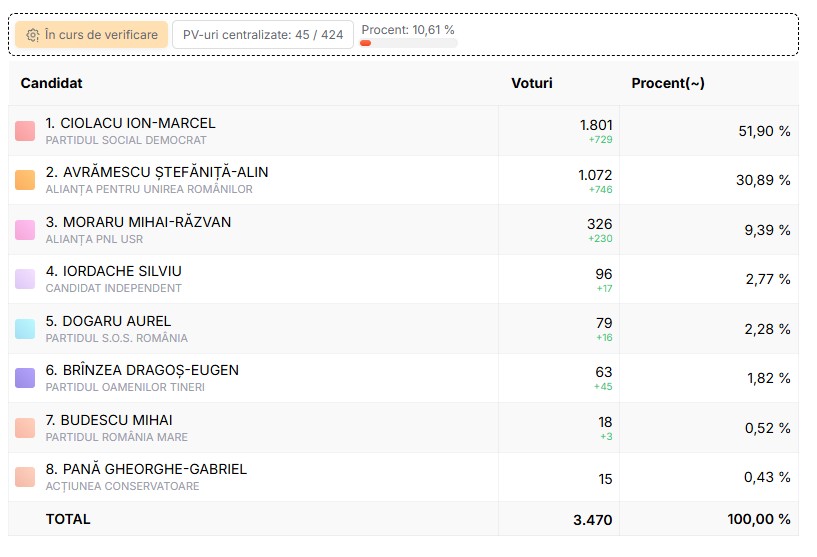Click the TOTAL votes value 3.470
817x557 pixels.
coord(592,520)
